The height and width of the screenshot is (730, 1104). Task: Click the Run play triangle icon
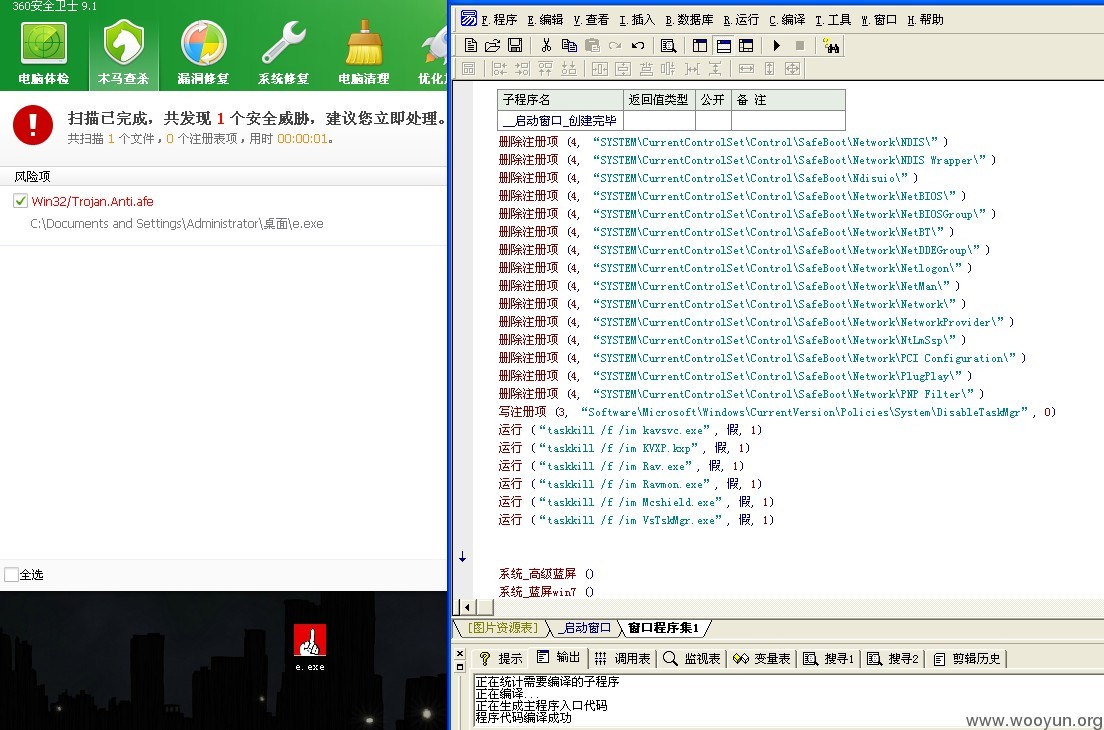pos(777,46)
